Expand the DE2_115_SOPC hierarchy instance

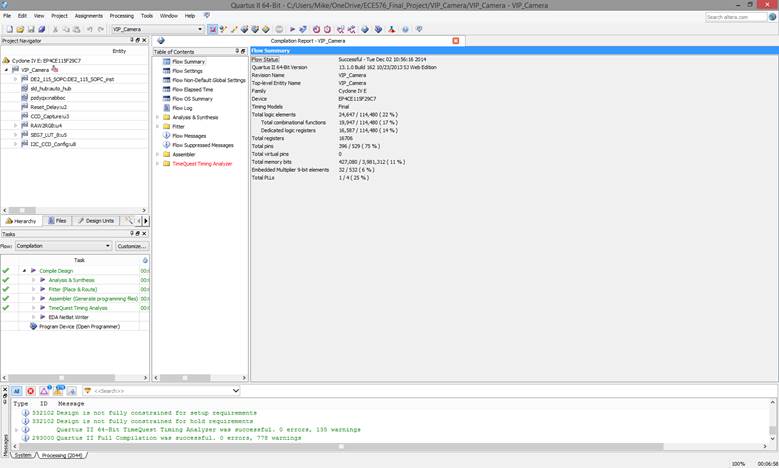click(15, 79)
